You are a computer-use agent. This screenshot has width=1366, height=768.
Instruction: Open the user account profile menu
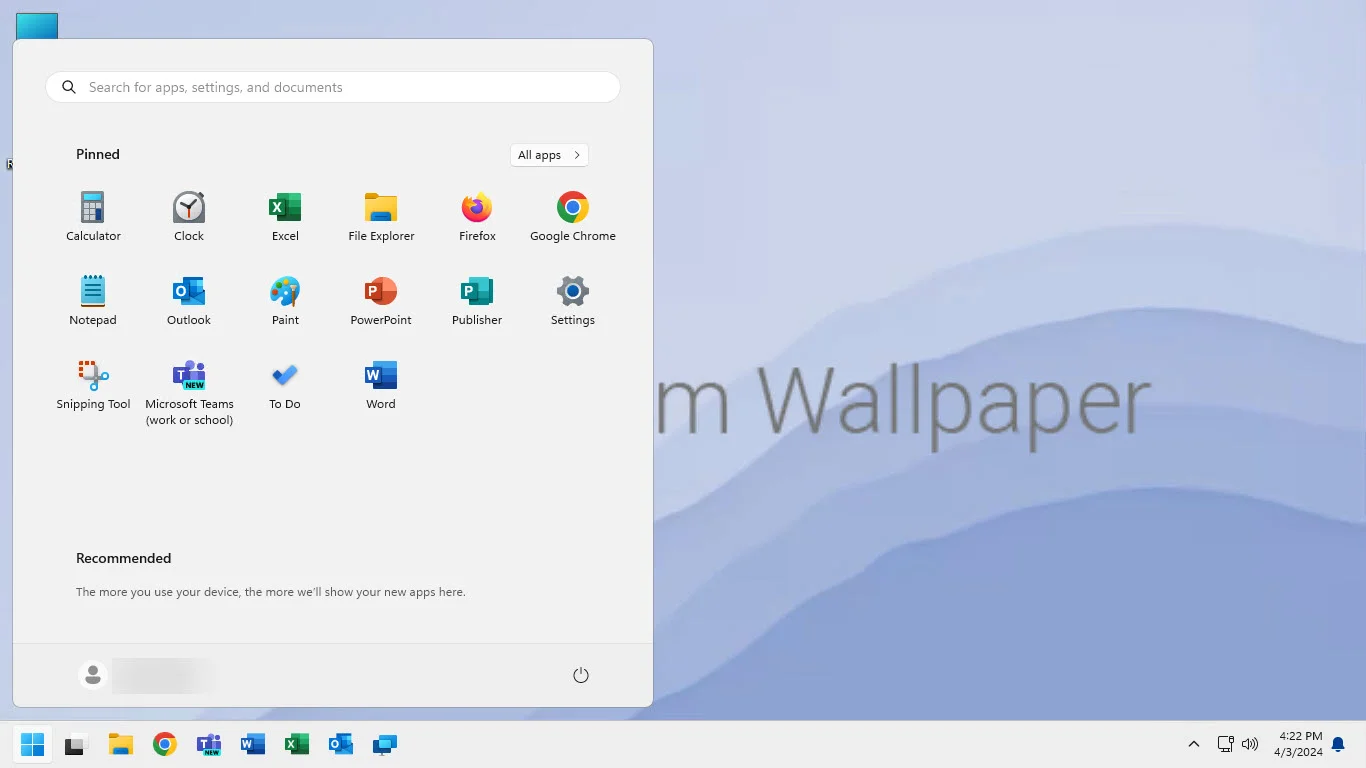pos(146,676)
